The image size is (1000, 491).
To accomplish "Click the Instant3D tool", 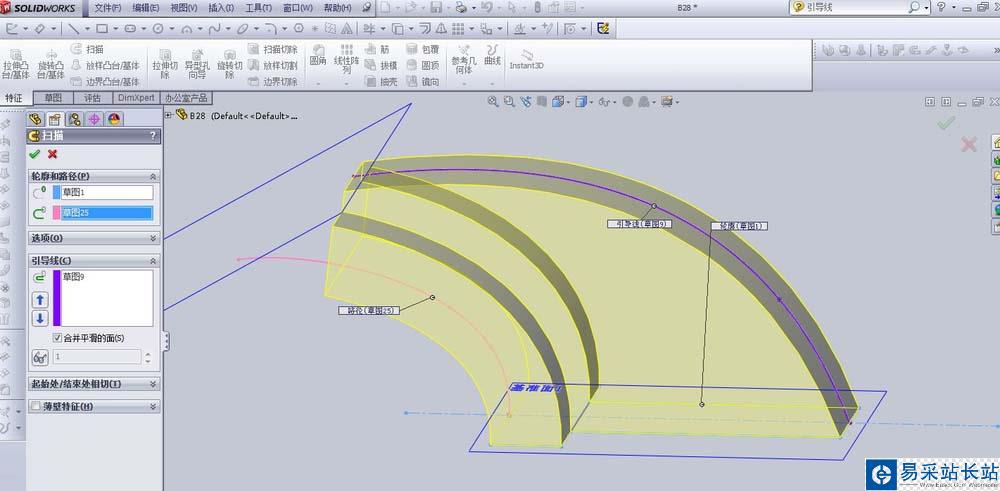I will pyautogui.click(x=526, y=58).
